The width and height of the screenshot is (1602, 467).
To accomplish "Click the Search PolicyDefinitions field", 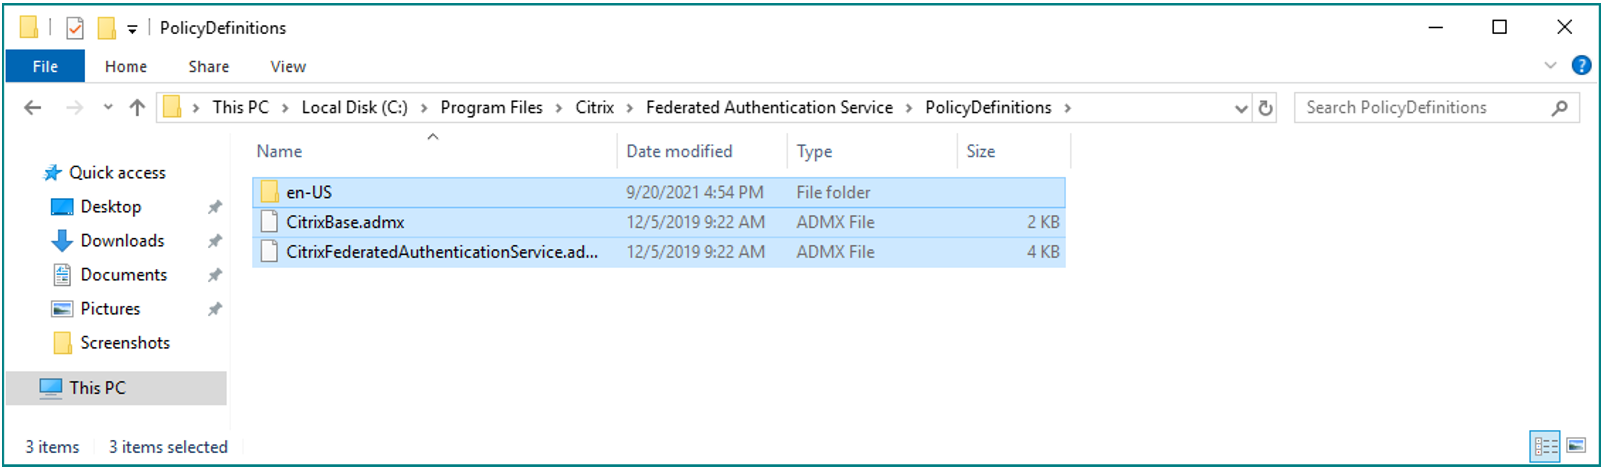I will (x=1420, y=108).
